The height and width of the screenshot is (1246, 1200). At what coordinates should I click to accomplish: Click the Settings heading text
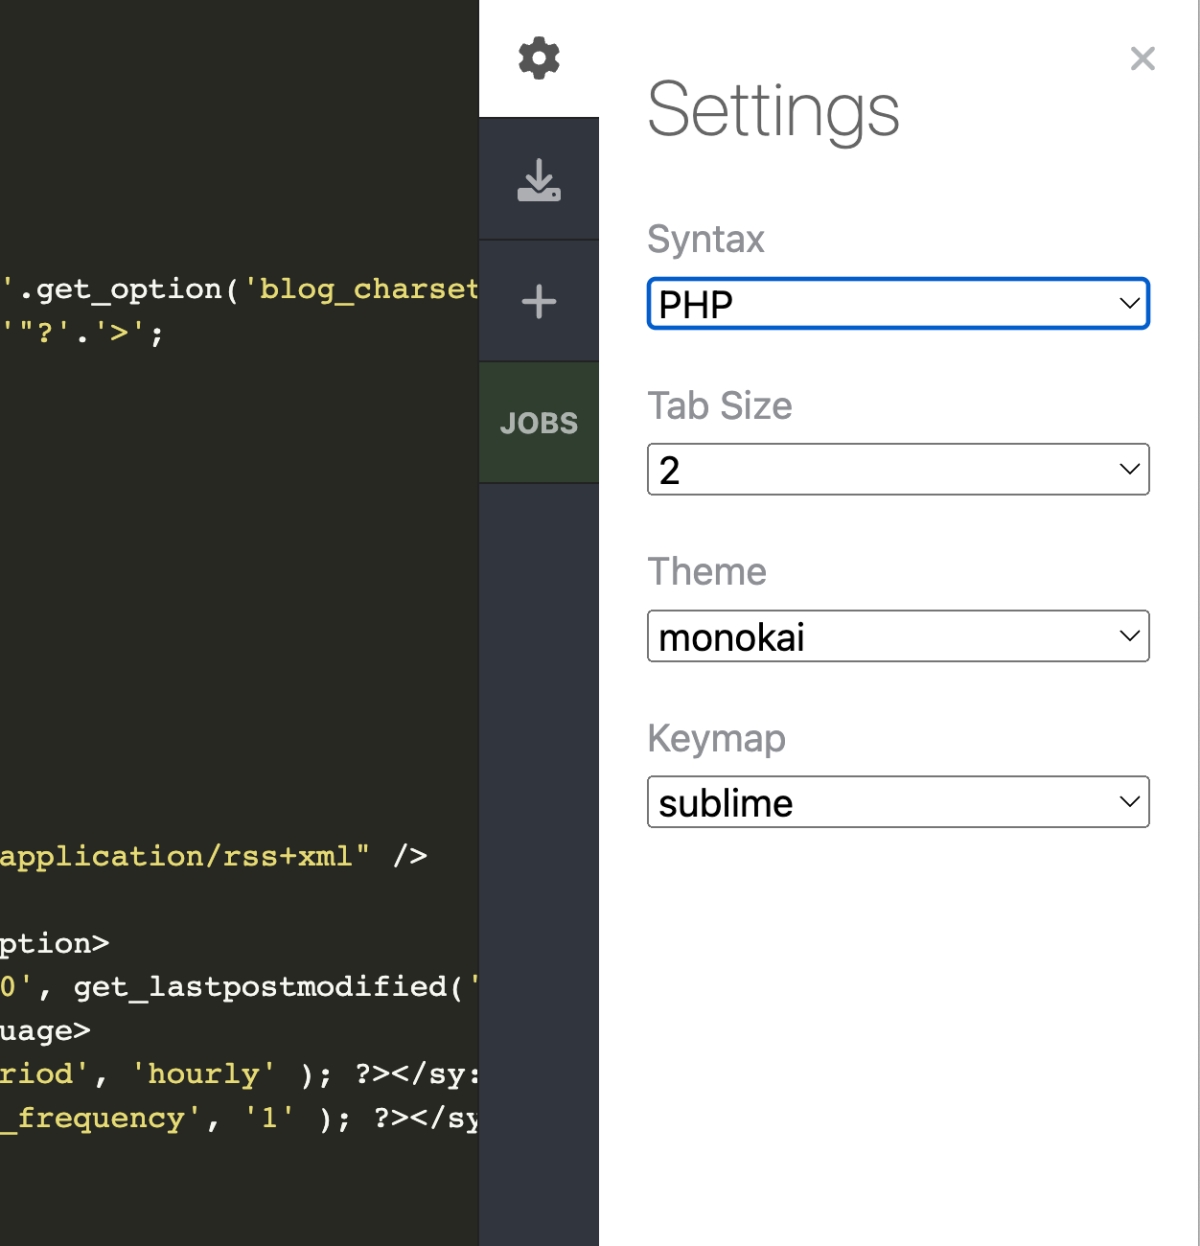[x=773, y=110]
